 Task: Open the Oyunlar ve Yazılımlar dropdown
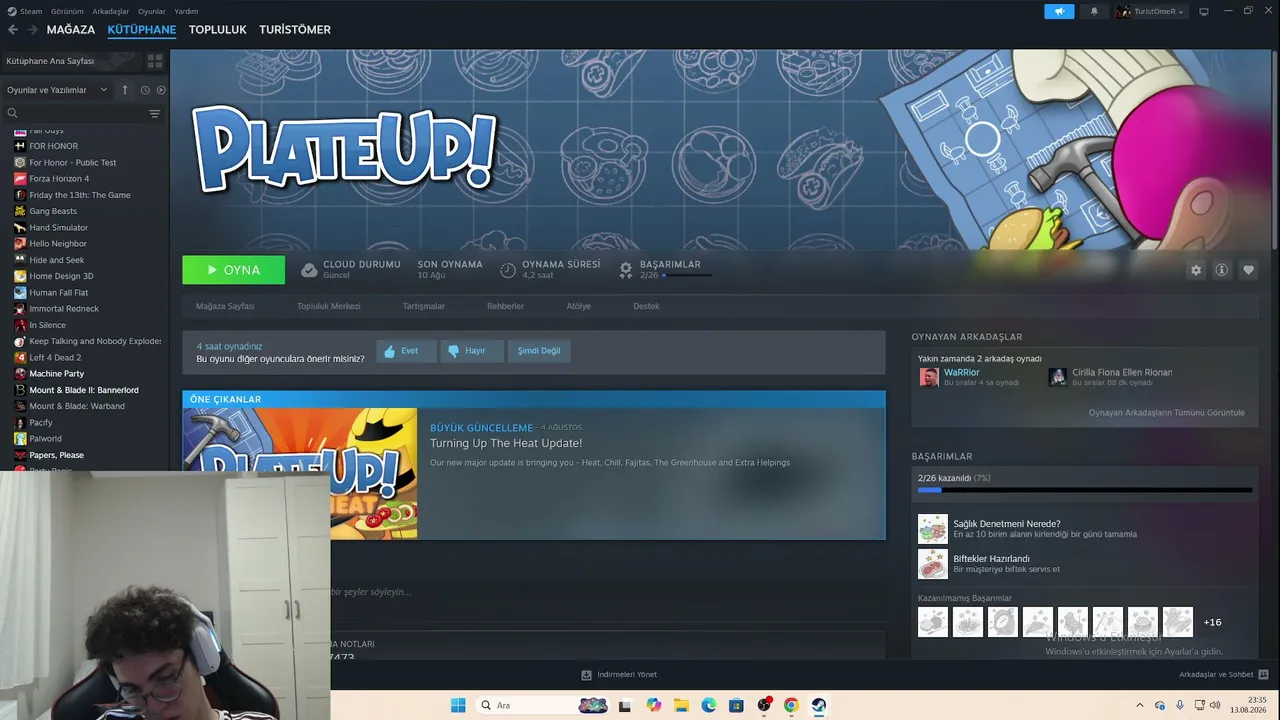point(57,90)
